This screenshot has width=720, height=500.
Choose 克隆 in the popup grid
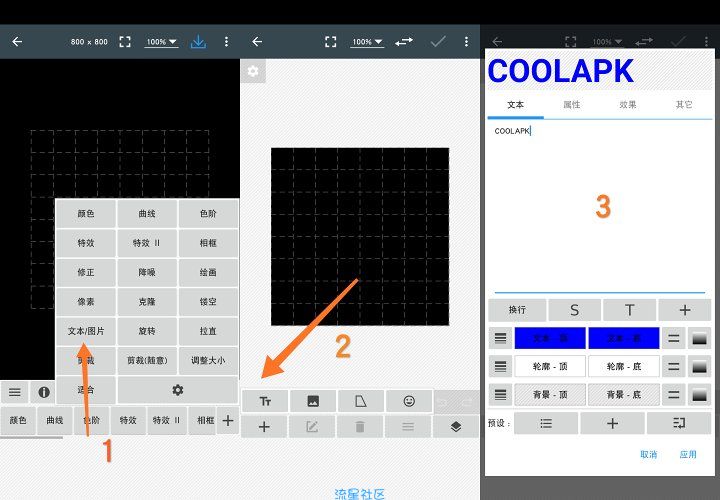(147, 302)
